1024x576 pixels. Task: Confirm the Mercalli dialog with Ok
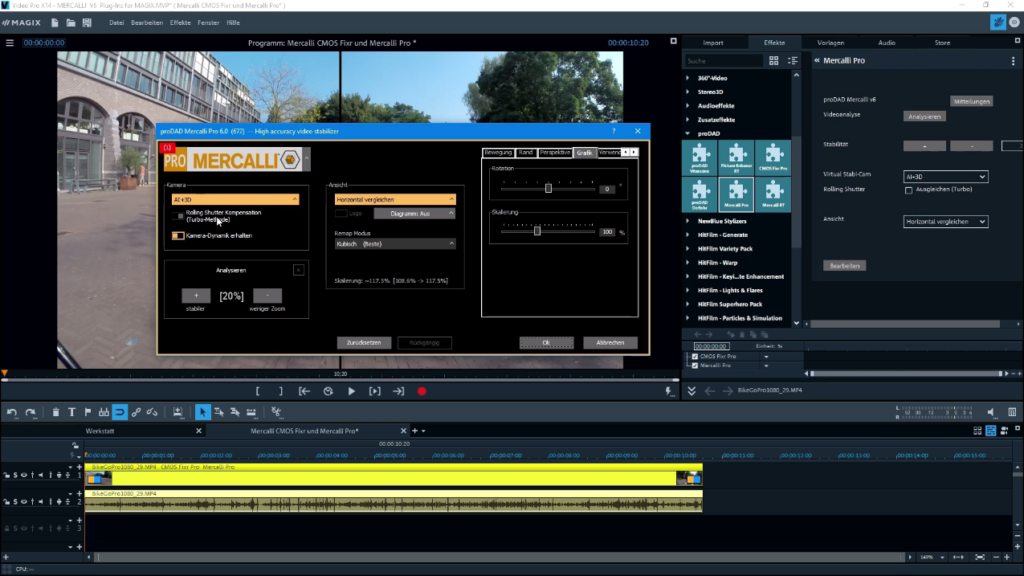tap(546, 343)
